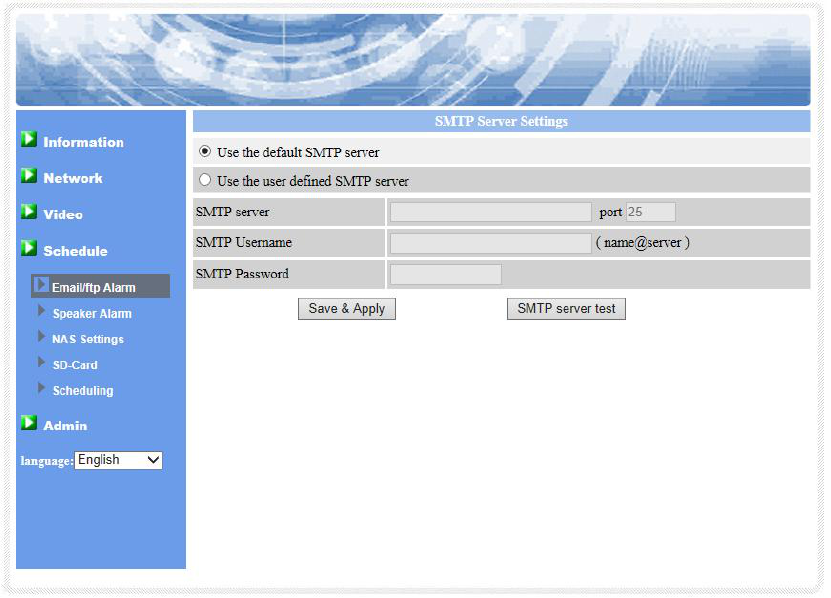Open the Admin menu

pos(65,426)
